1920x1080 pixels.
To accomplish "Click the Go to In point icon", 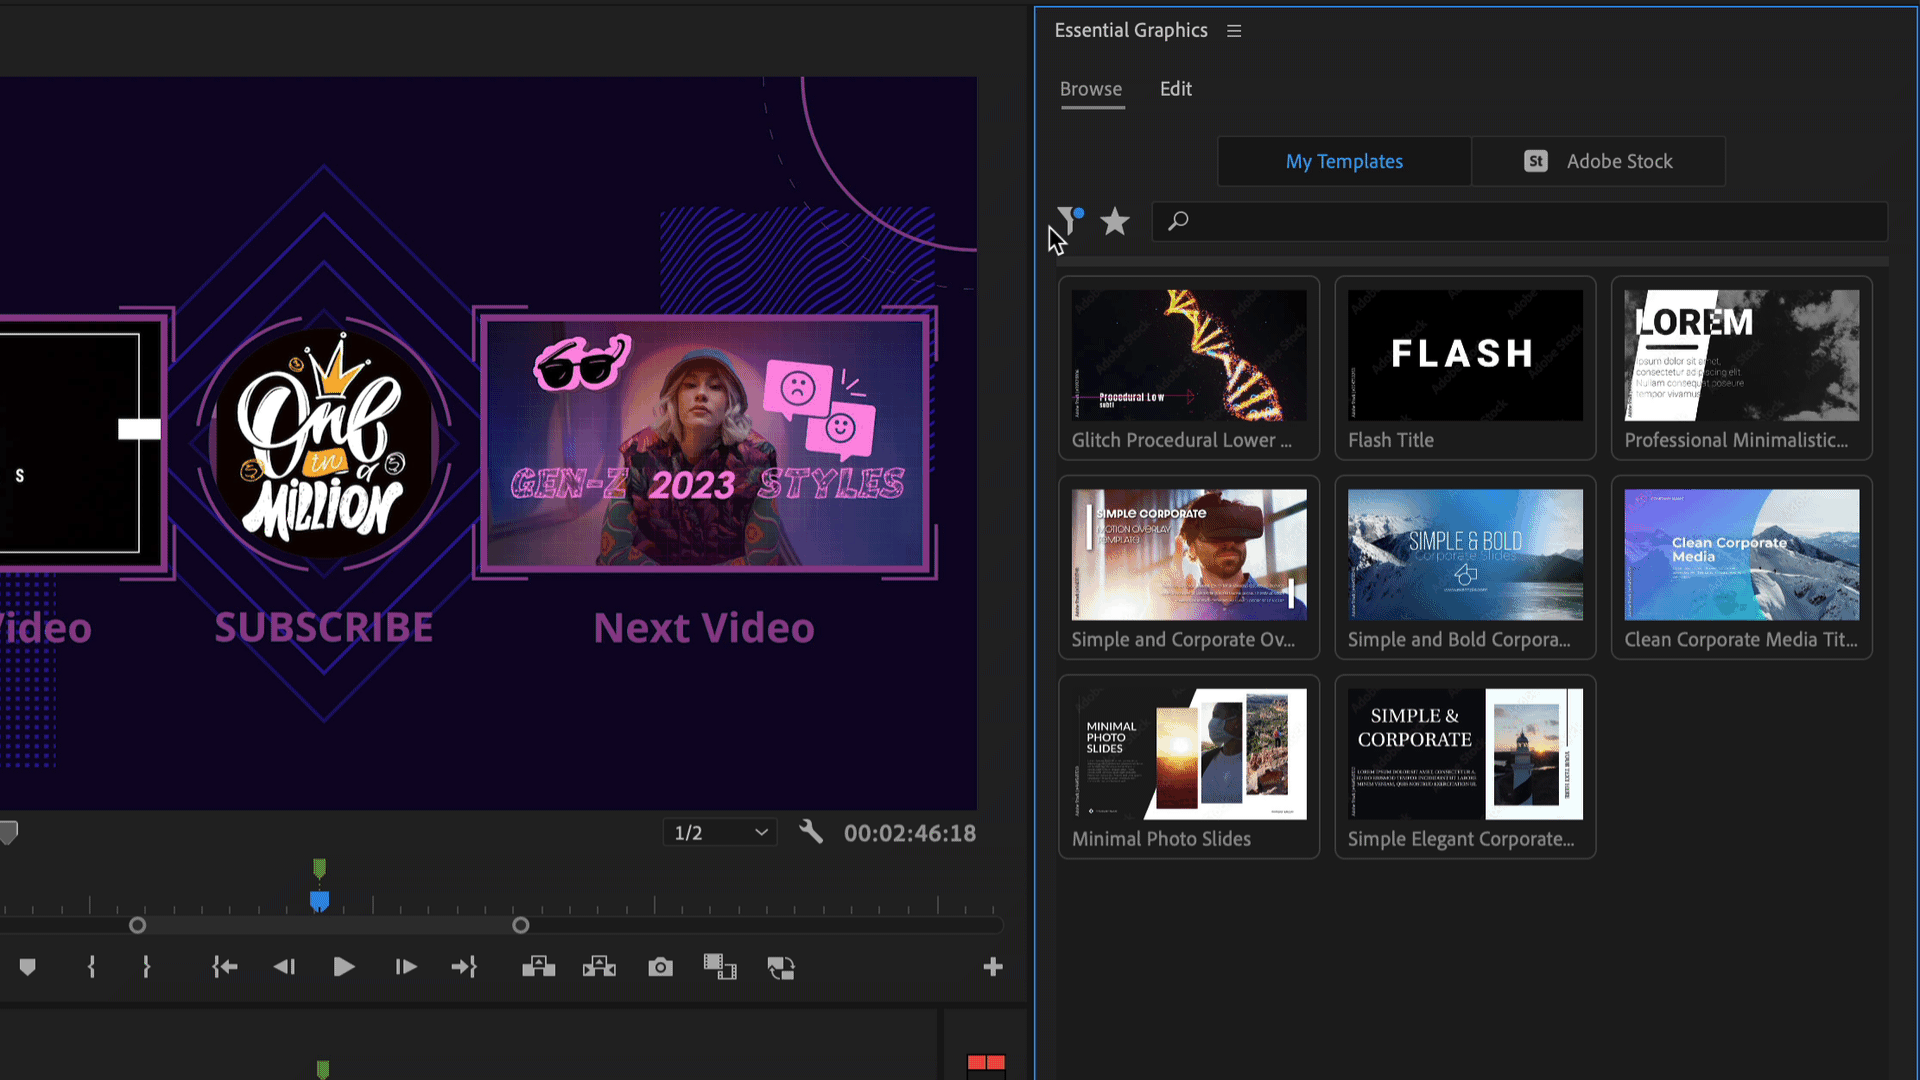I will pos(225,967).
